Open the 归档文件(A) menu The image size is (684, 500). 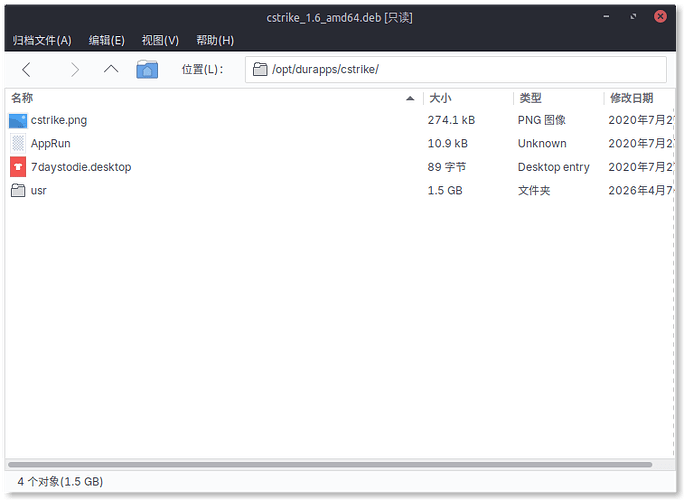(x=42, y=40)
